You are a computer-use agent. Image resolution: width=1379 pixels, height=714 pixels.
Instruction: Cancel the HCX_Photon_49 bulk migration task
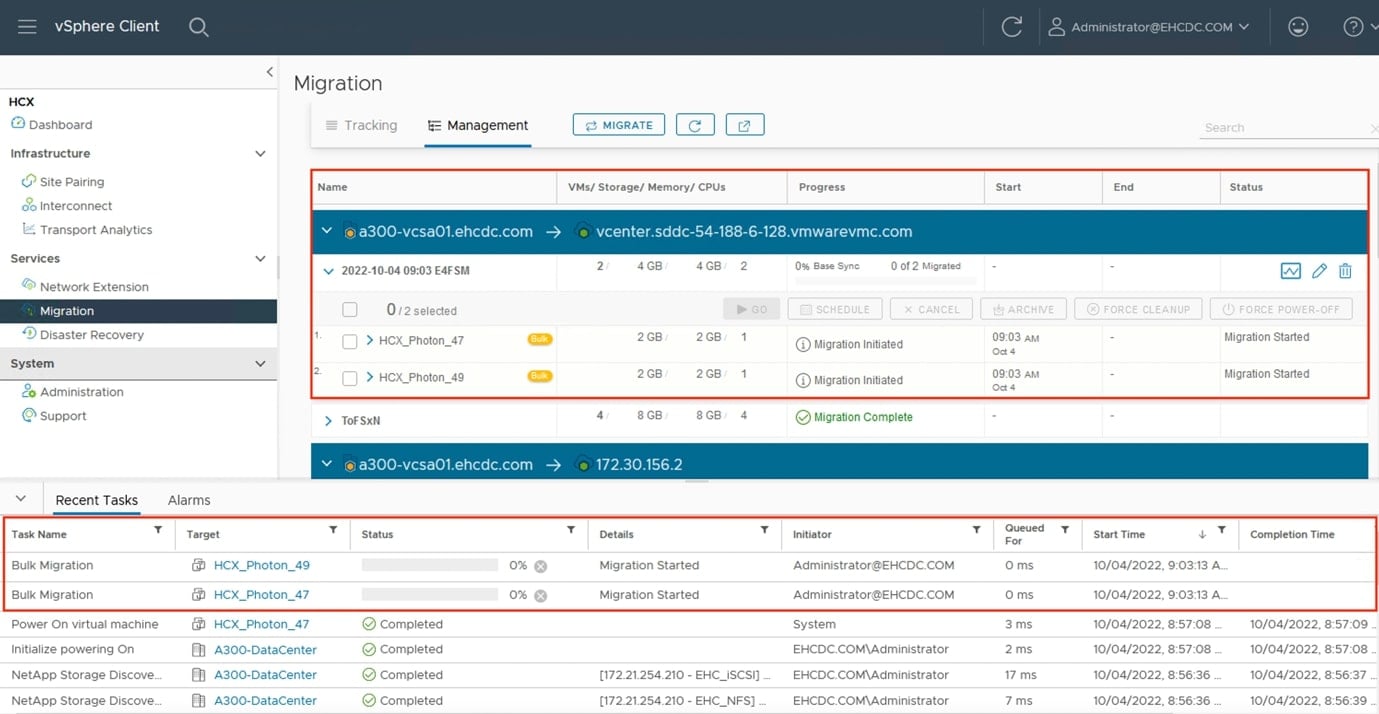(x=540, y=566)
